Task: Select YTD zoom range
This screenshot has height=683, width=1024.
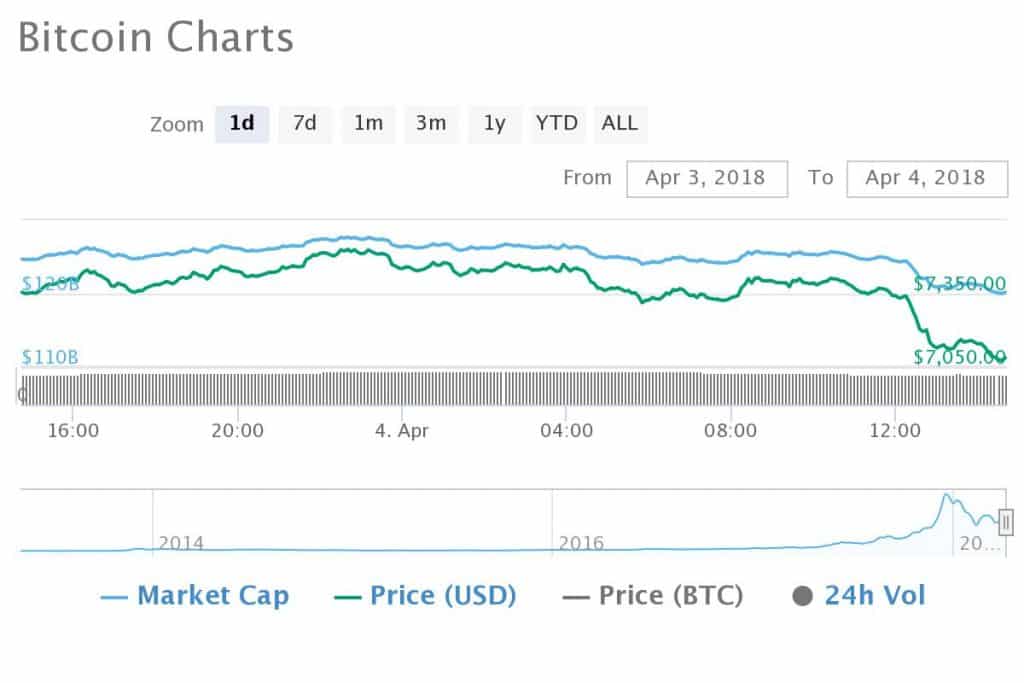Action: (557, 124)
